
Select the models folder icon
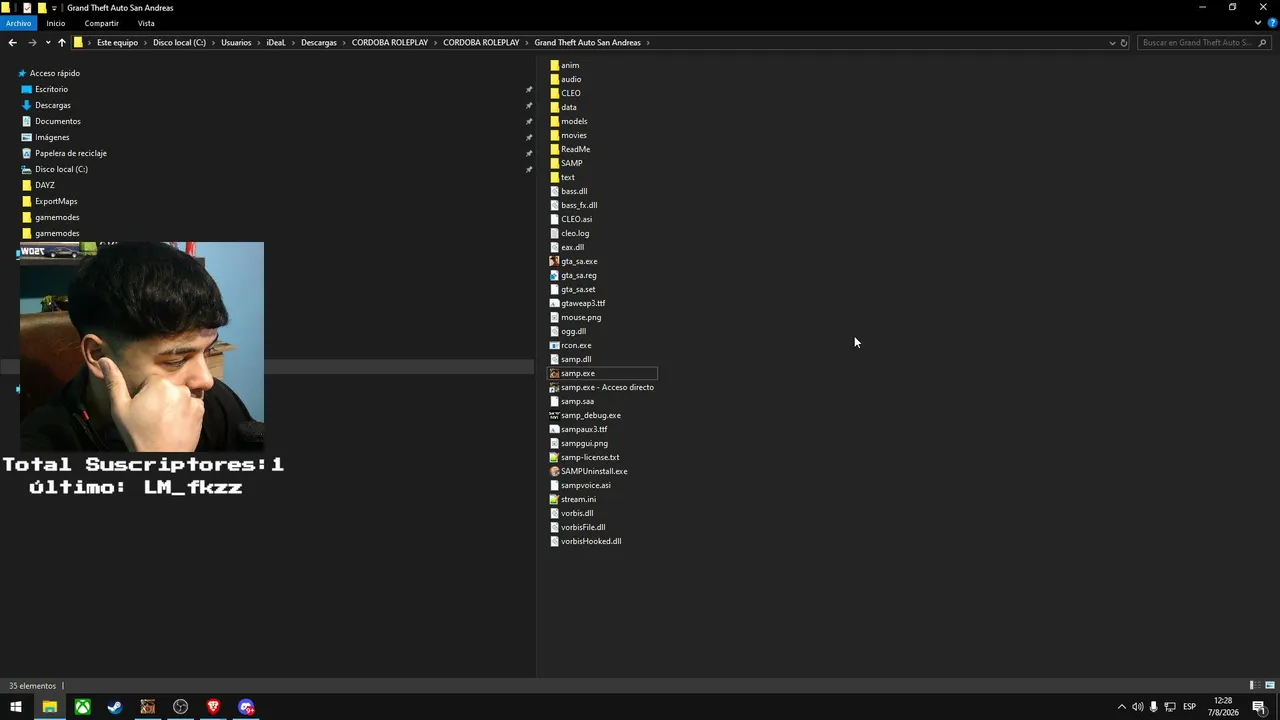click(554, 121)
